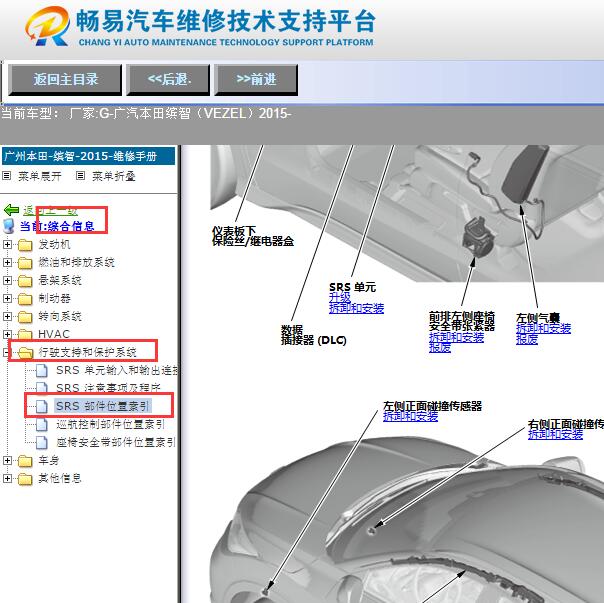The height and width of the screenshot is (603, 604).
Task: Open SRS 单元 升级 link
Action: [x=340, y=297]
